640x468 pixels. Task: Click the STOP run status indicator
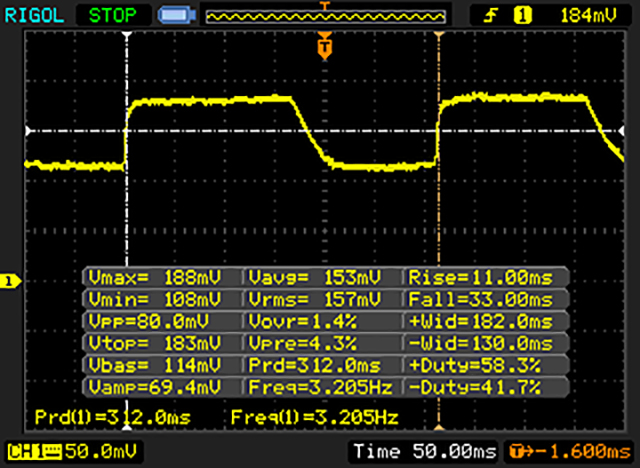tap(113, 16)
